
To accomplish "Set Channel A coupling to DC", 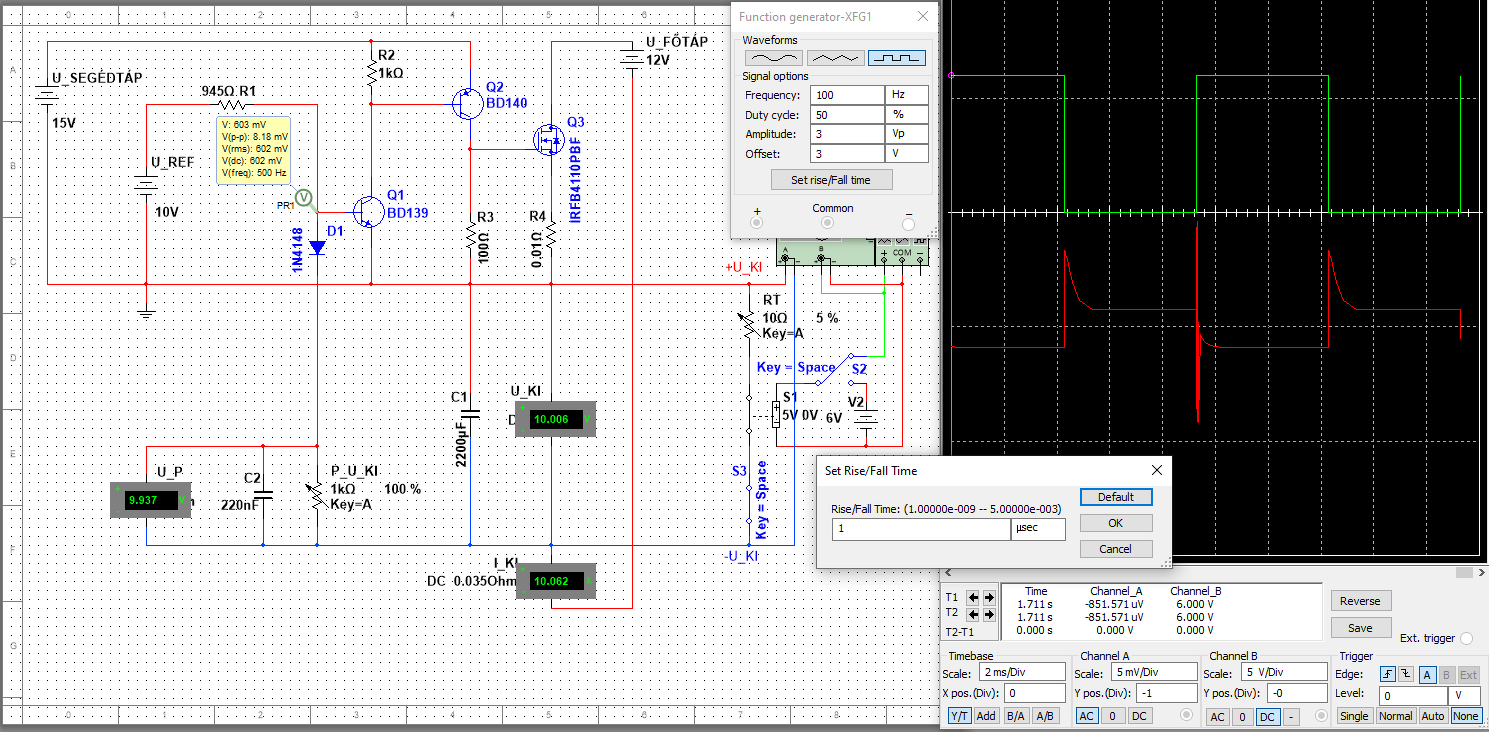I will coord(1139,716).
